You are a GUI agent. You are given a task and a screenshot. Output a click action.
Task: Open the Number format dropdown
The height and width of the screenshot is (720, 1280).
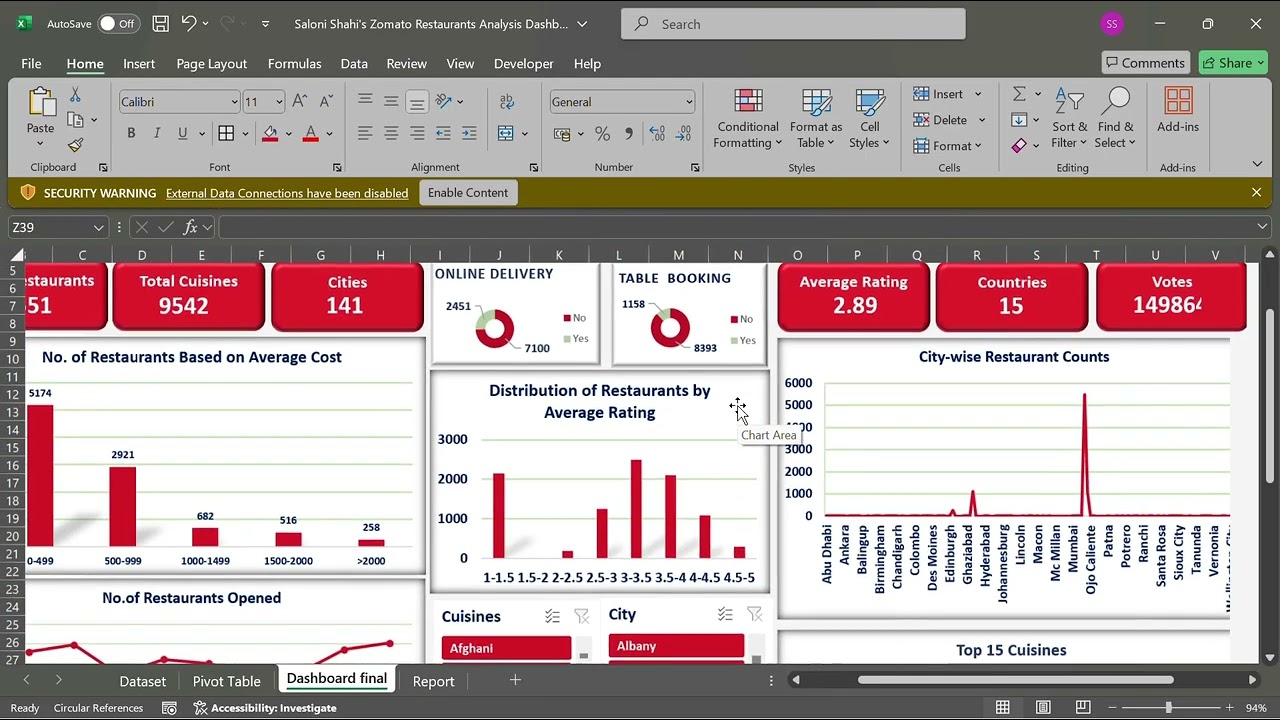(x=688, y=102)
